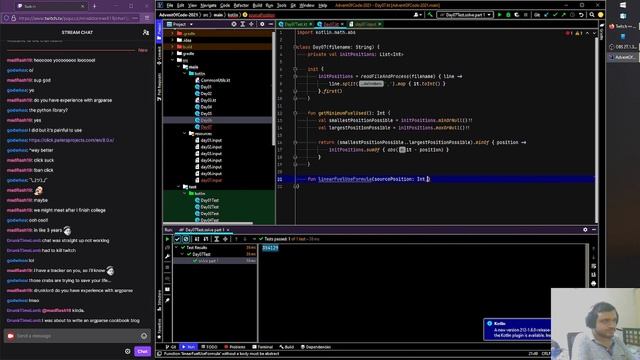Image resolution: width=640 pixels, height=360 pixels.
Task: Click the Build project hammer icon
Action: click(430, 15)
